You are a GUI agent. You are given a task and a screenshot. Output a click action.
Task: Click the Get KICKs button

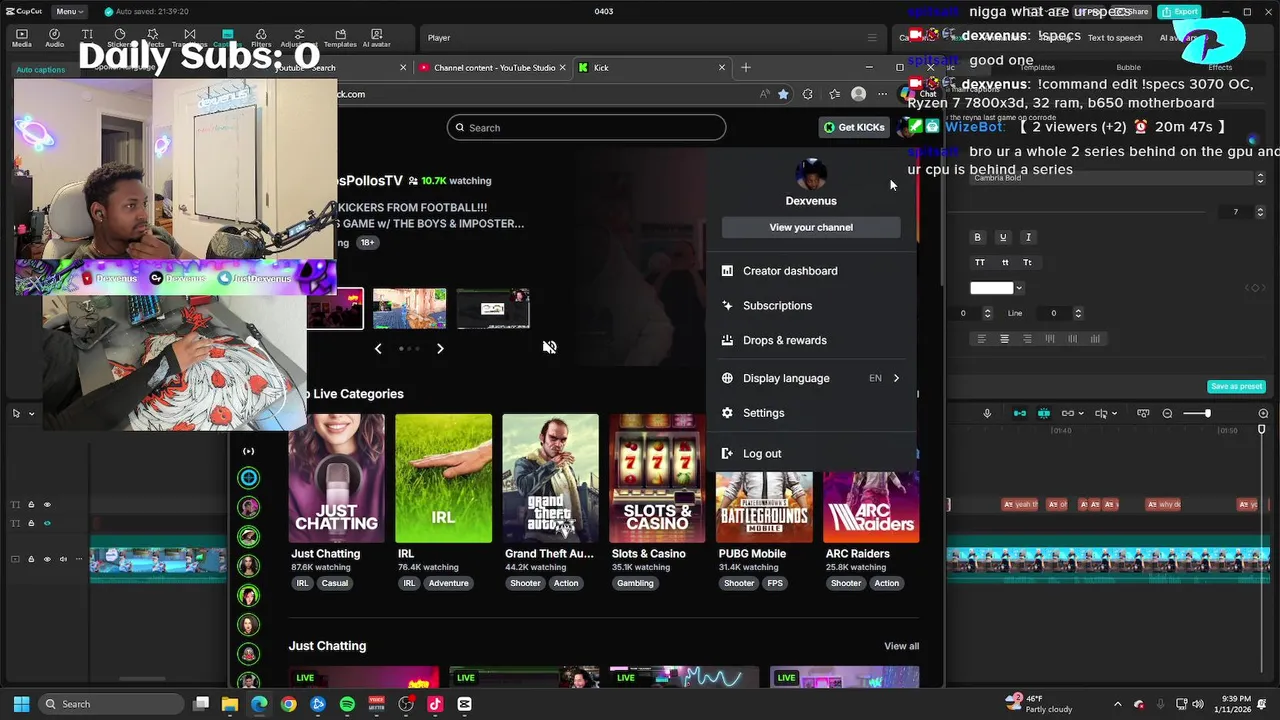[x=854, y=128]
